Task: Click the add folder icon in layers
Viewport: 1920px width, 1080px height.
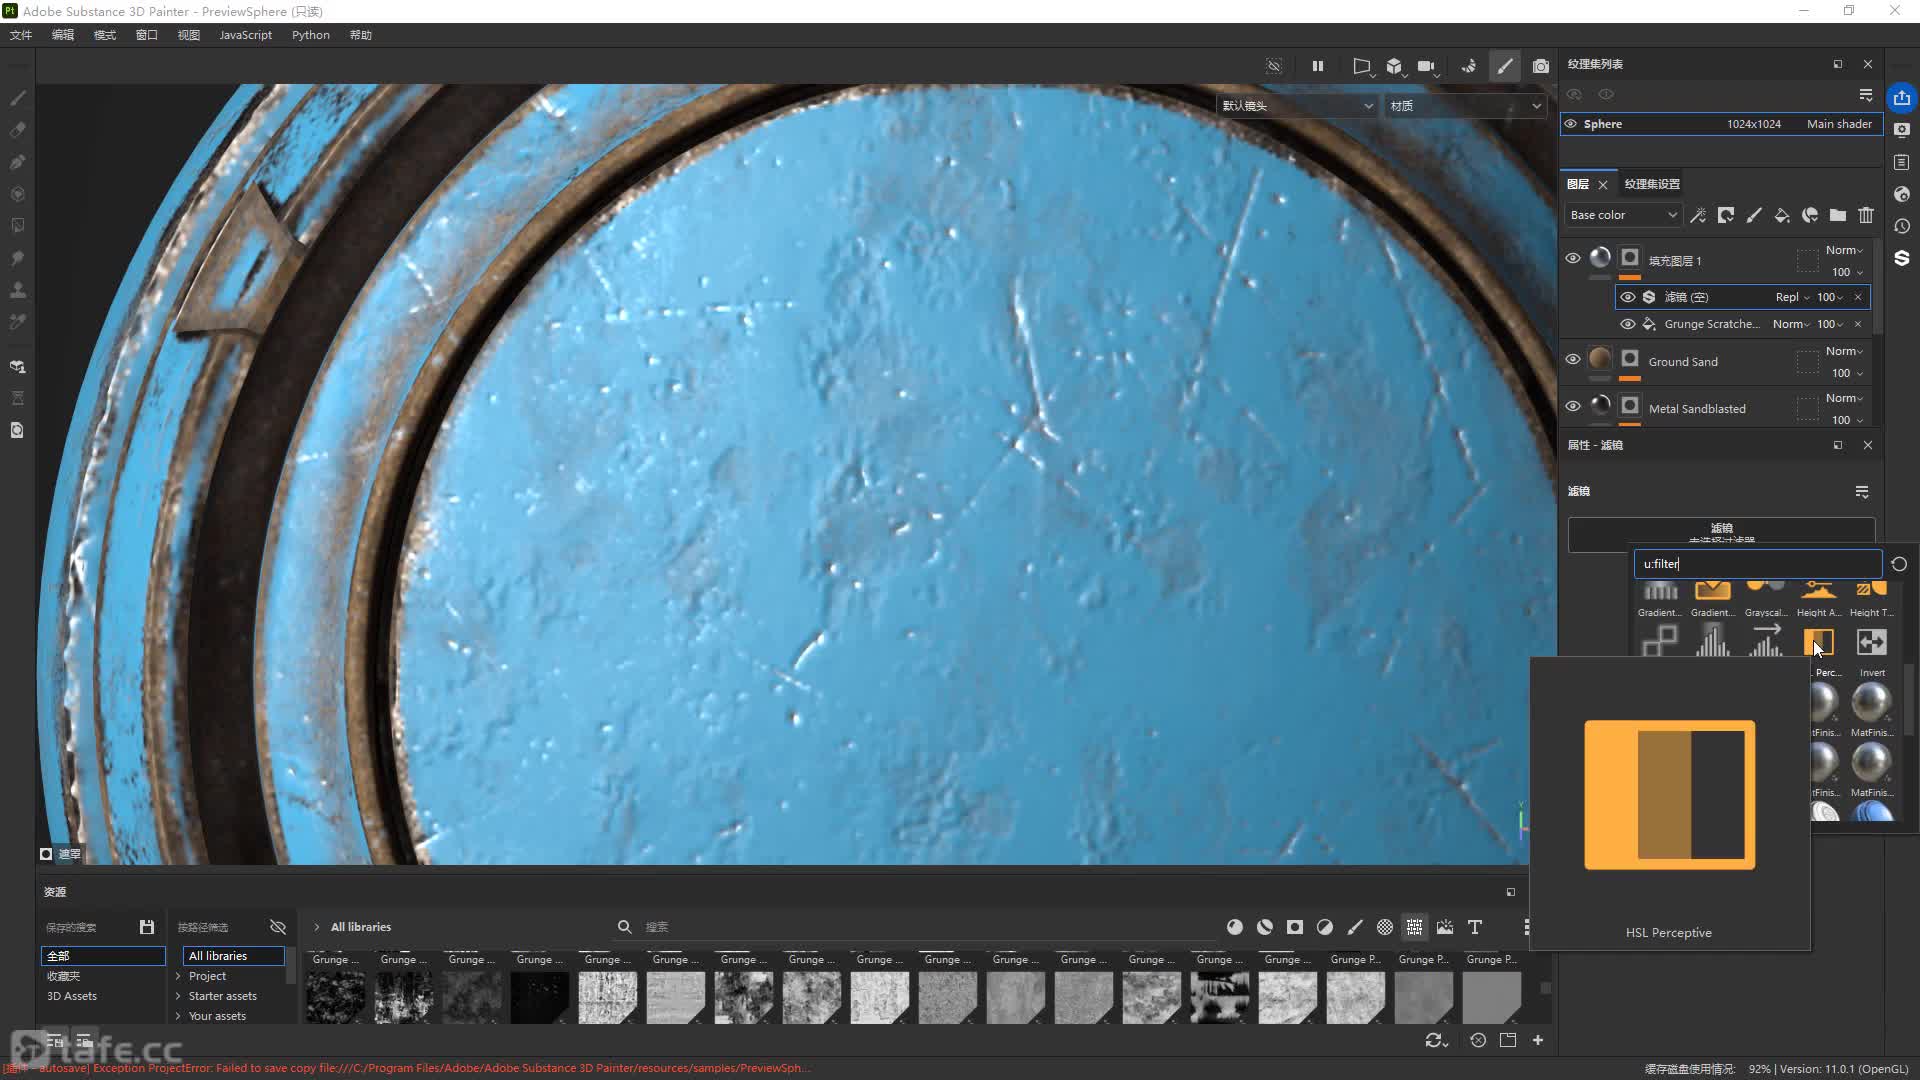Action: point(1838,215)
